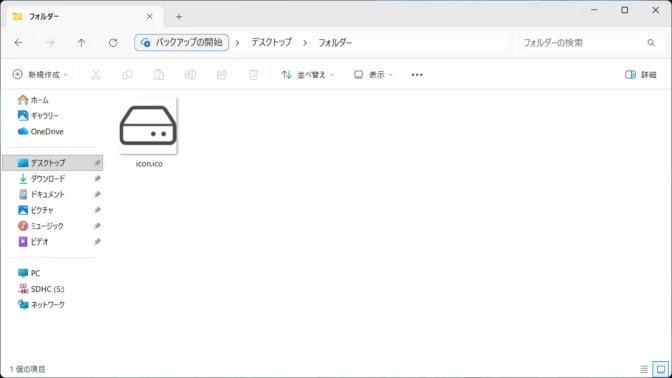Click the pin icon beside ダウンロード
This screenshot has height=378, width=672.
click(97, 179)
